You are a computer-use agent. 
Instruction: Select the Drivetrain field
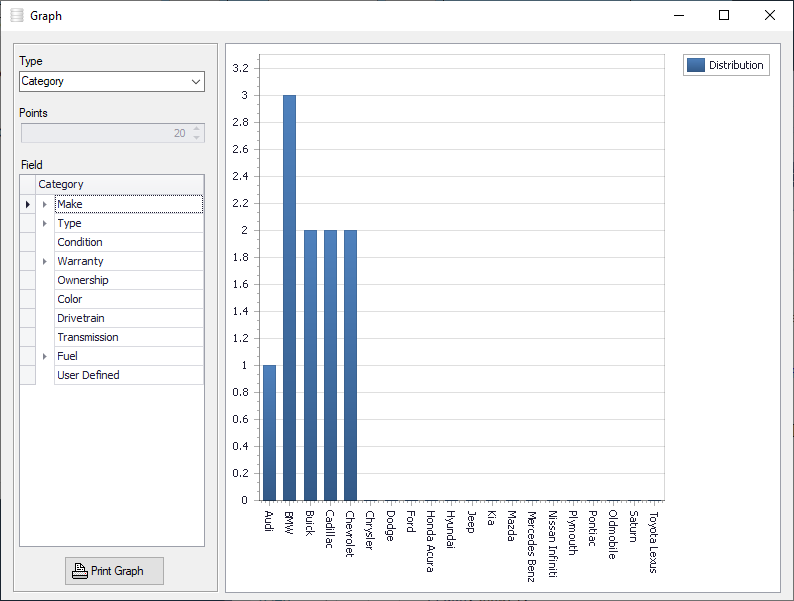tap(129, 318)
